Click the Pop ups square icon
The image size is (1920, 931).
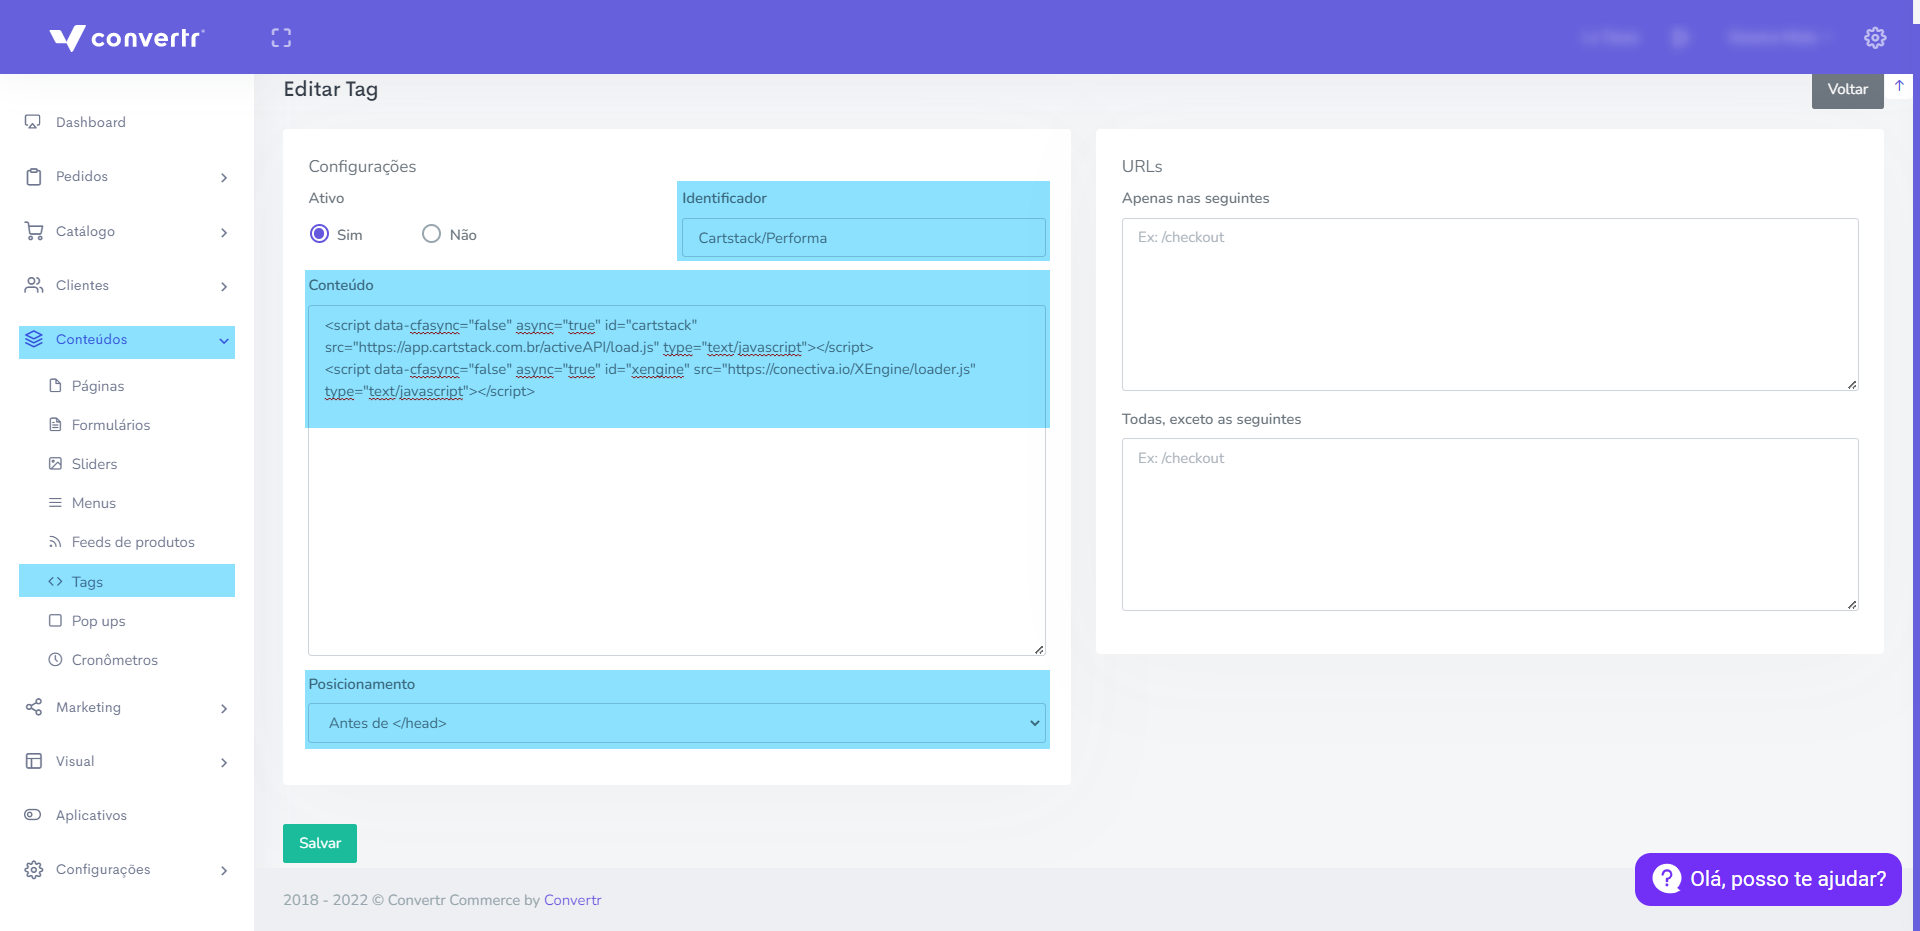(x=56, y=620)
